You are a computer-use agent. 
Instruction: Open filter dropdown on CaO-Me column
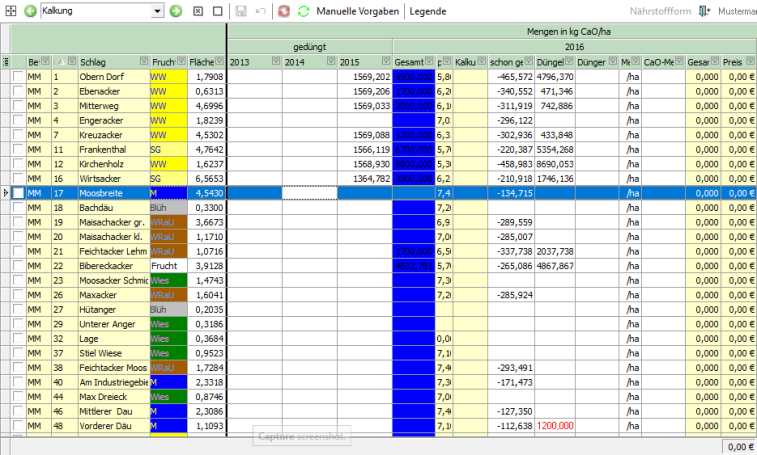[679, 61]
